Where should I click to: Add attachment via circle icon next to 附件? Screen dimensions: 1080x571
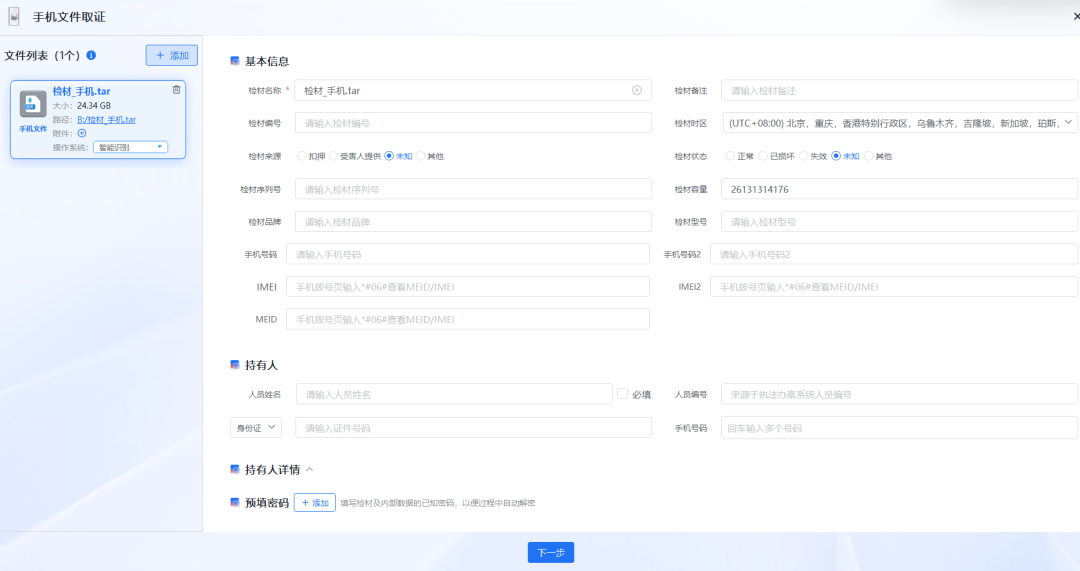click(82, 133)
